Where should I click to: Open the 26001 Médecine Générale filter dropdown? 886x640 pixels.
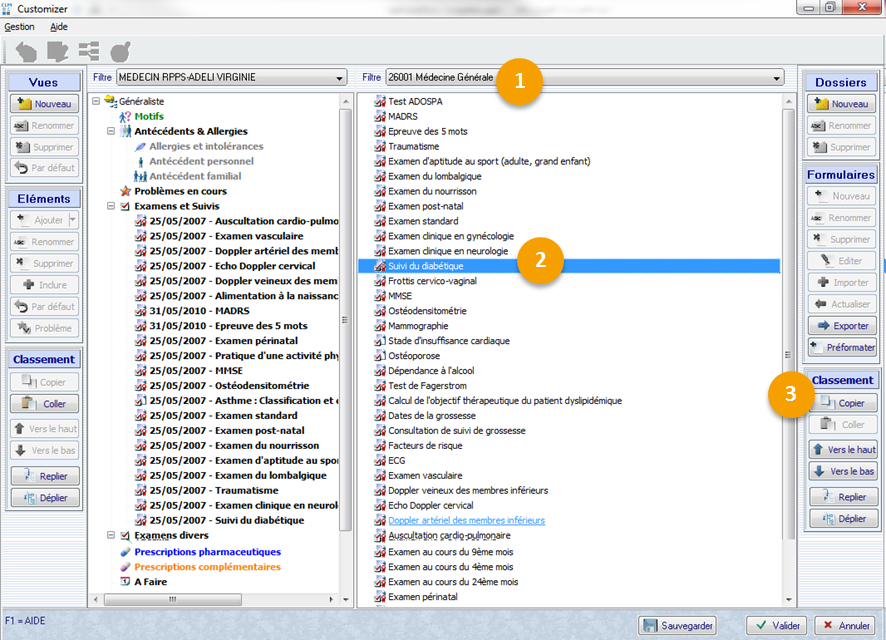777,77
